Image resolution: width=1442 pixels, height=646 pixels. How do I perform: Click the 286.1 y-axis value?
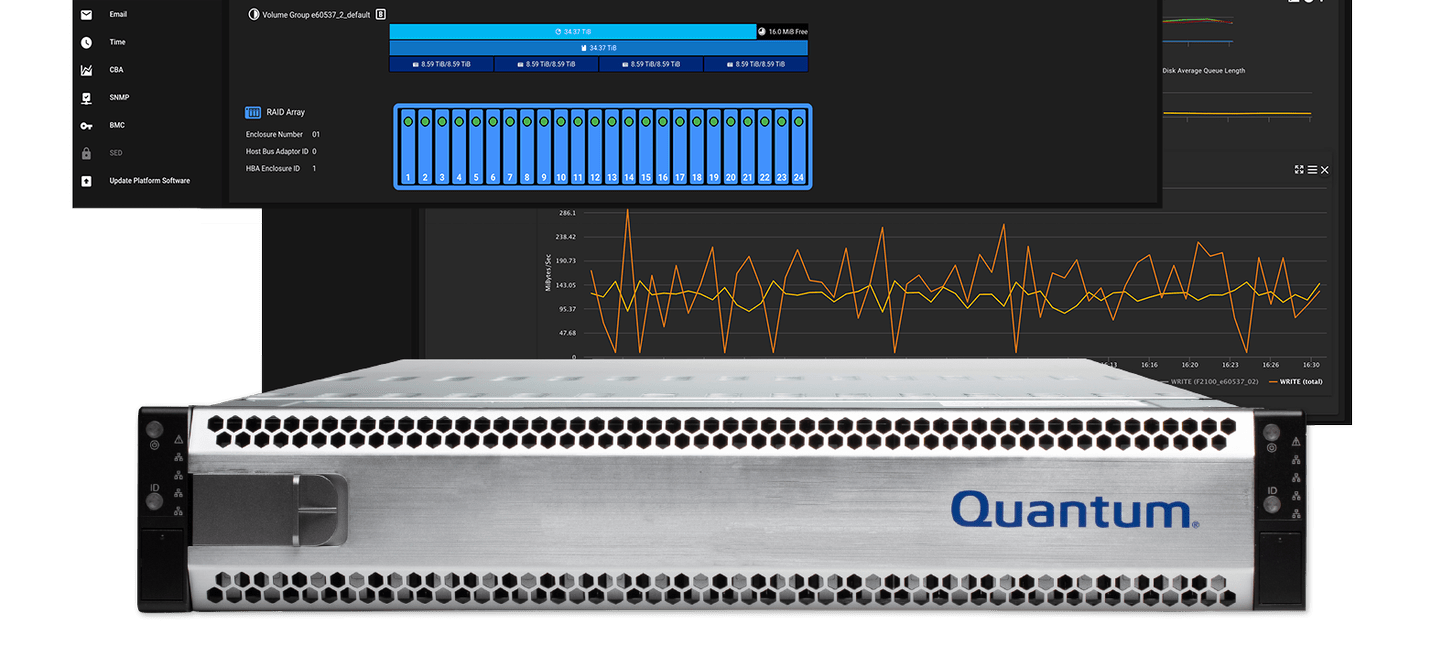(x=568, y=213)
